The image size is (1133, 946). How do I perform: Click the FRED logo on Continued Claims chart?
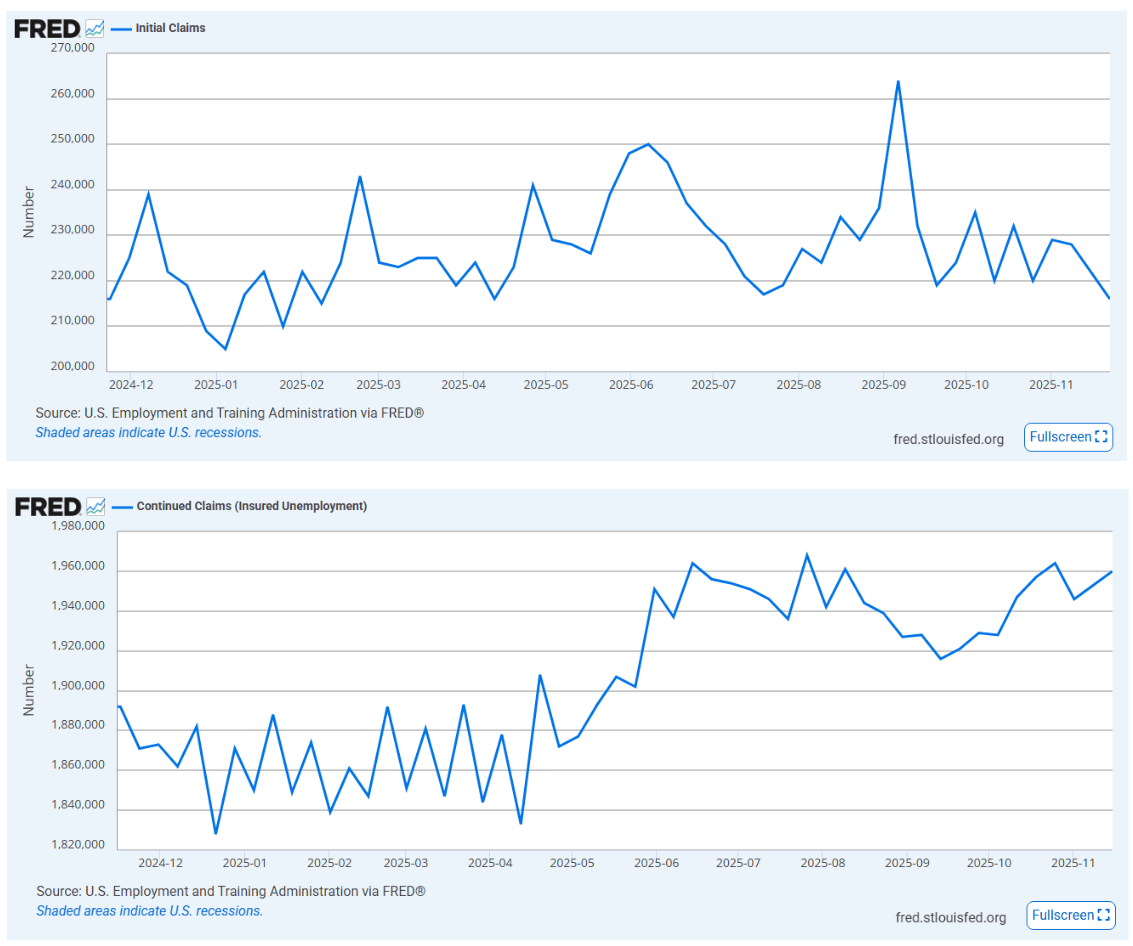[x=48, y=507]
